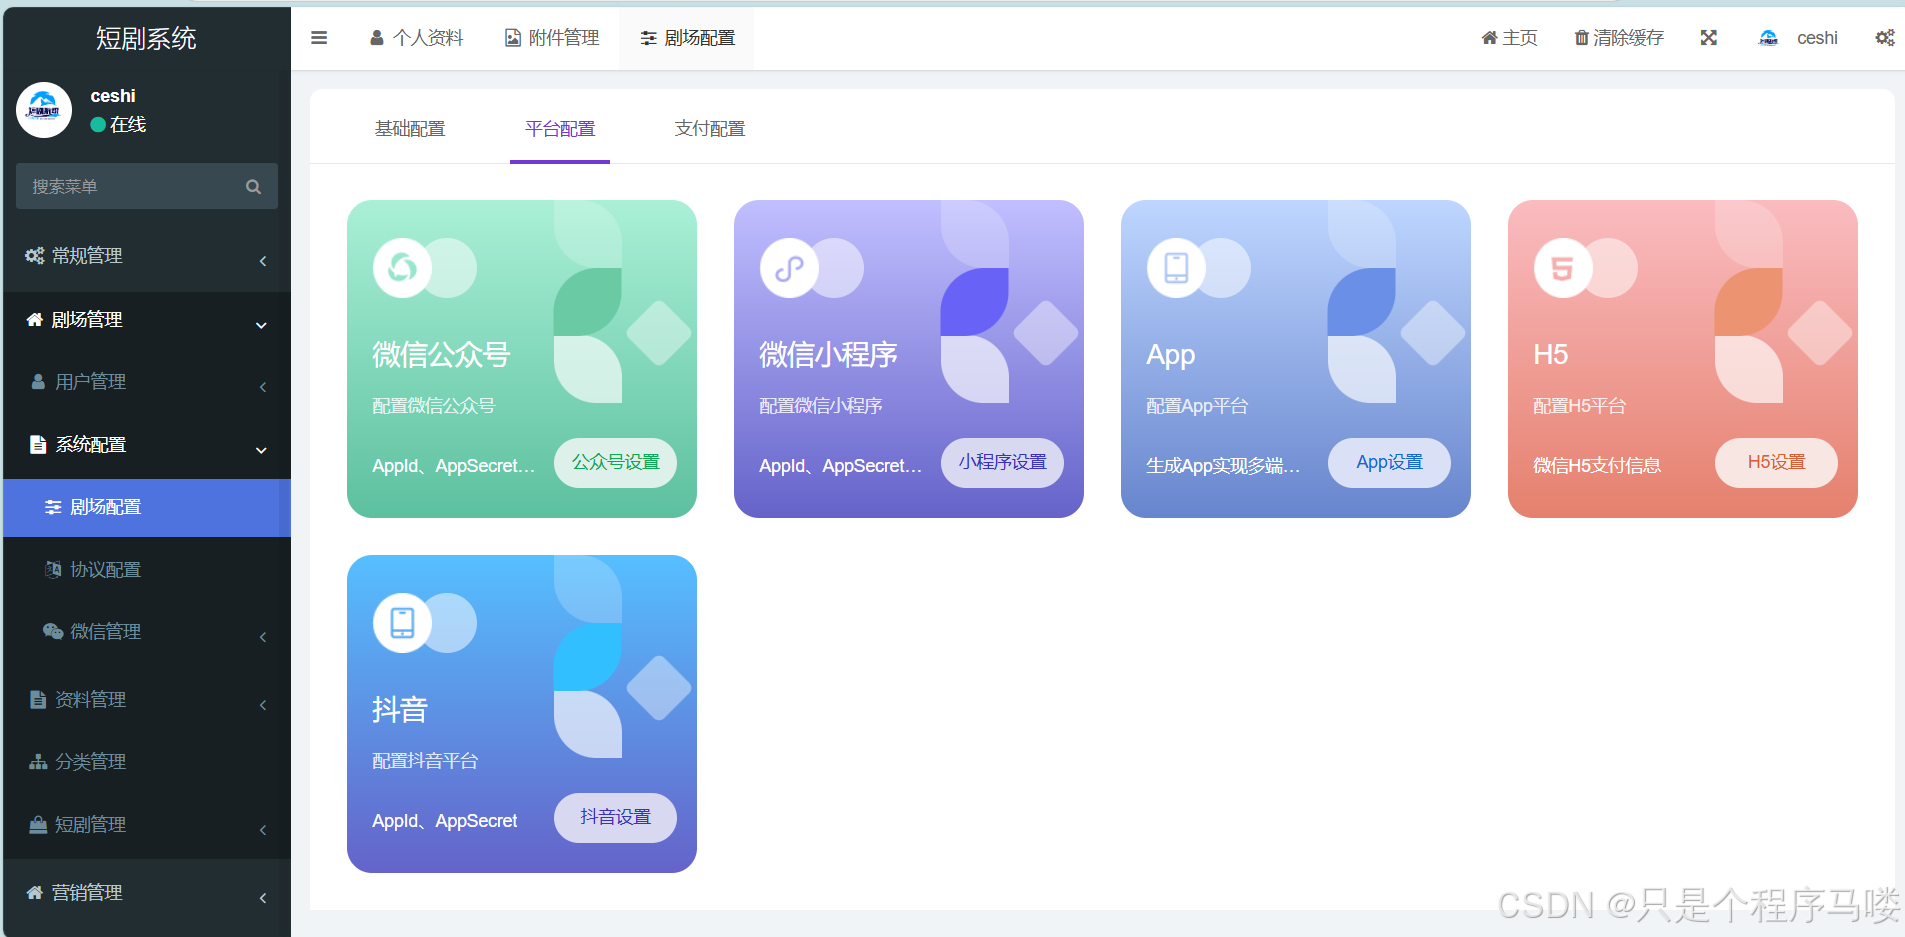Expand the 营销管理 menu arrow
1905x937 pixels.
[x=263, y=898]
